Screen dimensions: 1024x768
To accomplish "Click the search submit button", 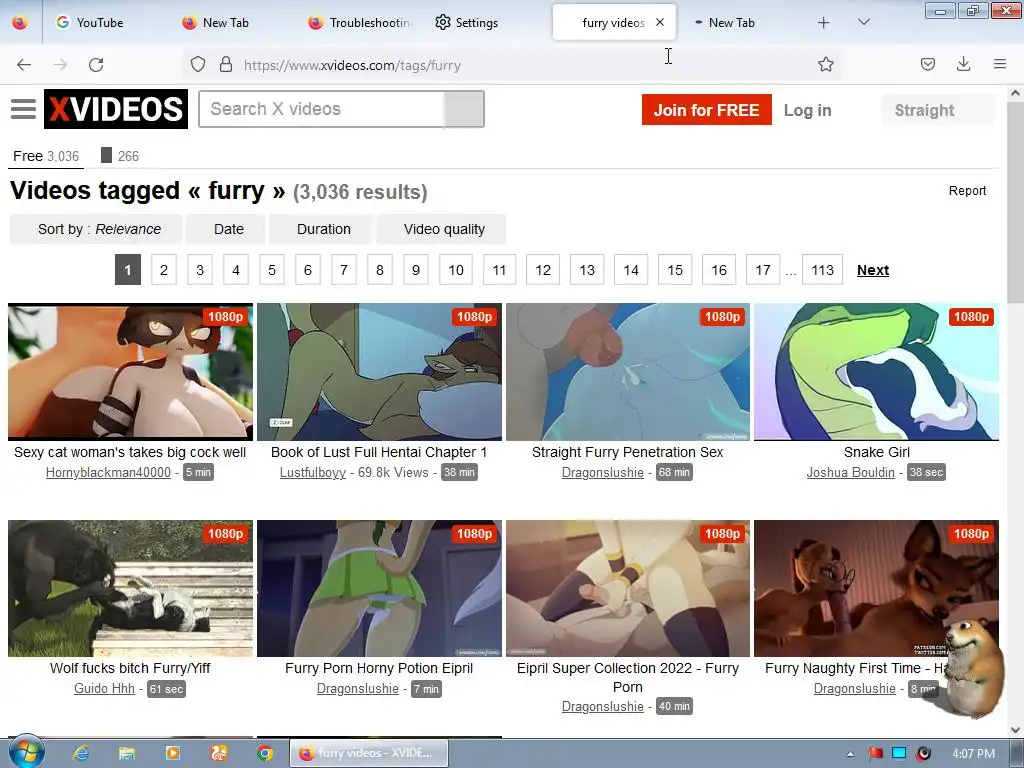I will tap(464, 109).
